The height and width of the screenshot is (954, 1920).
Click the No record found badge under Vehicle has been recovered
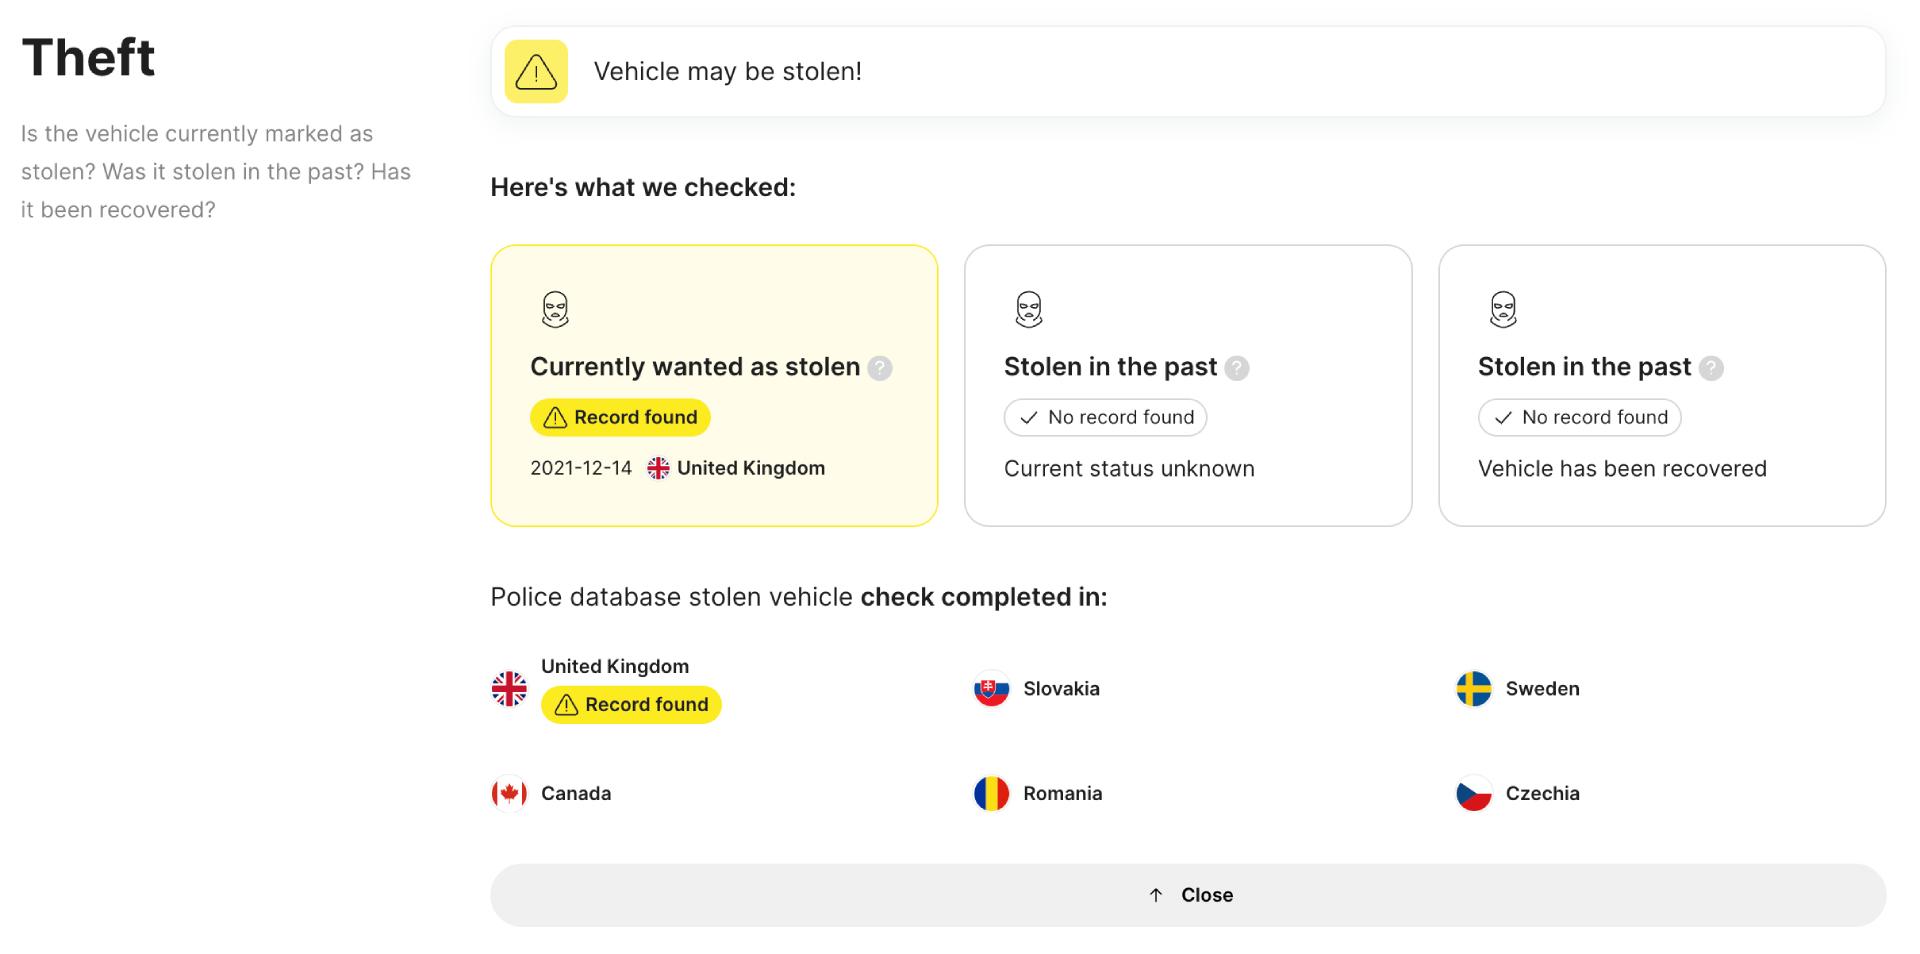click(1578, 417)
